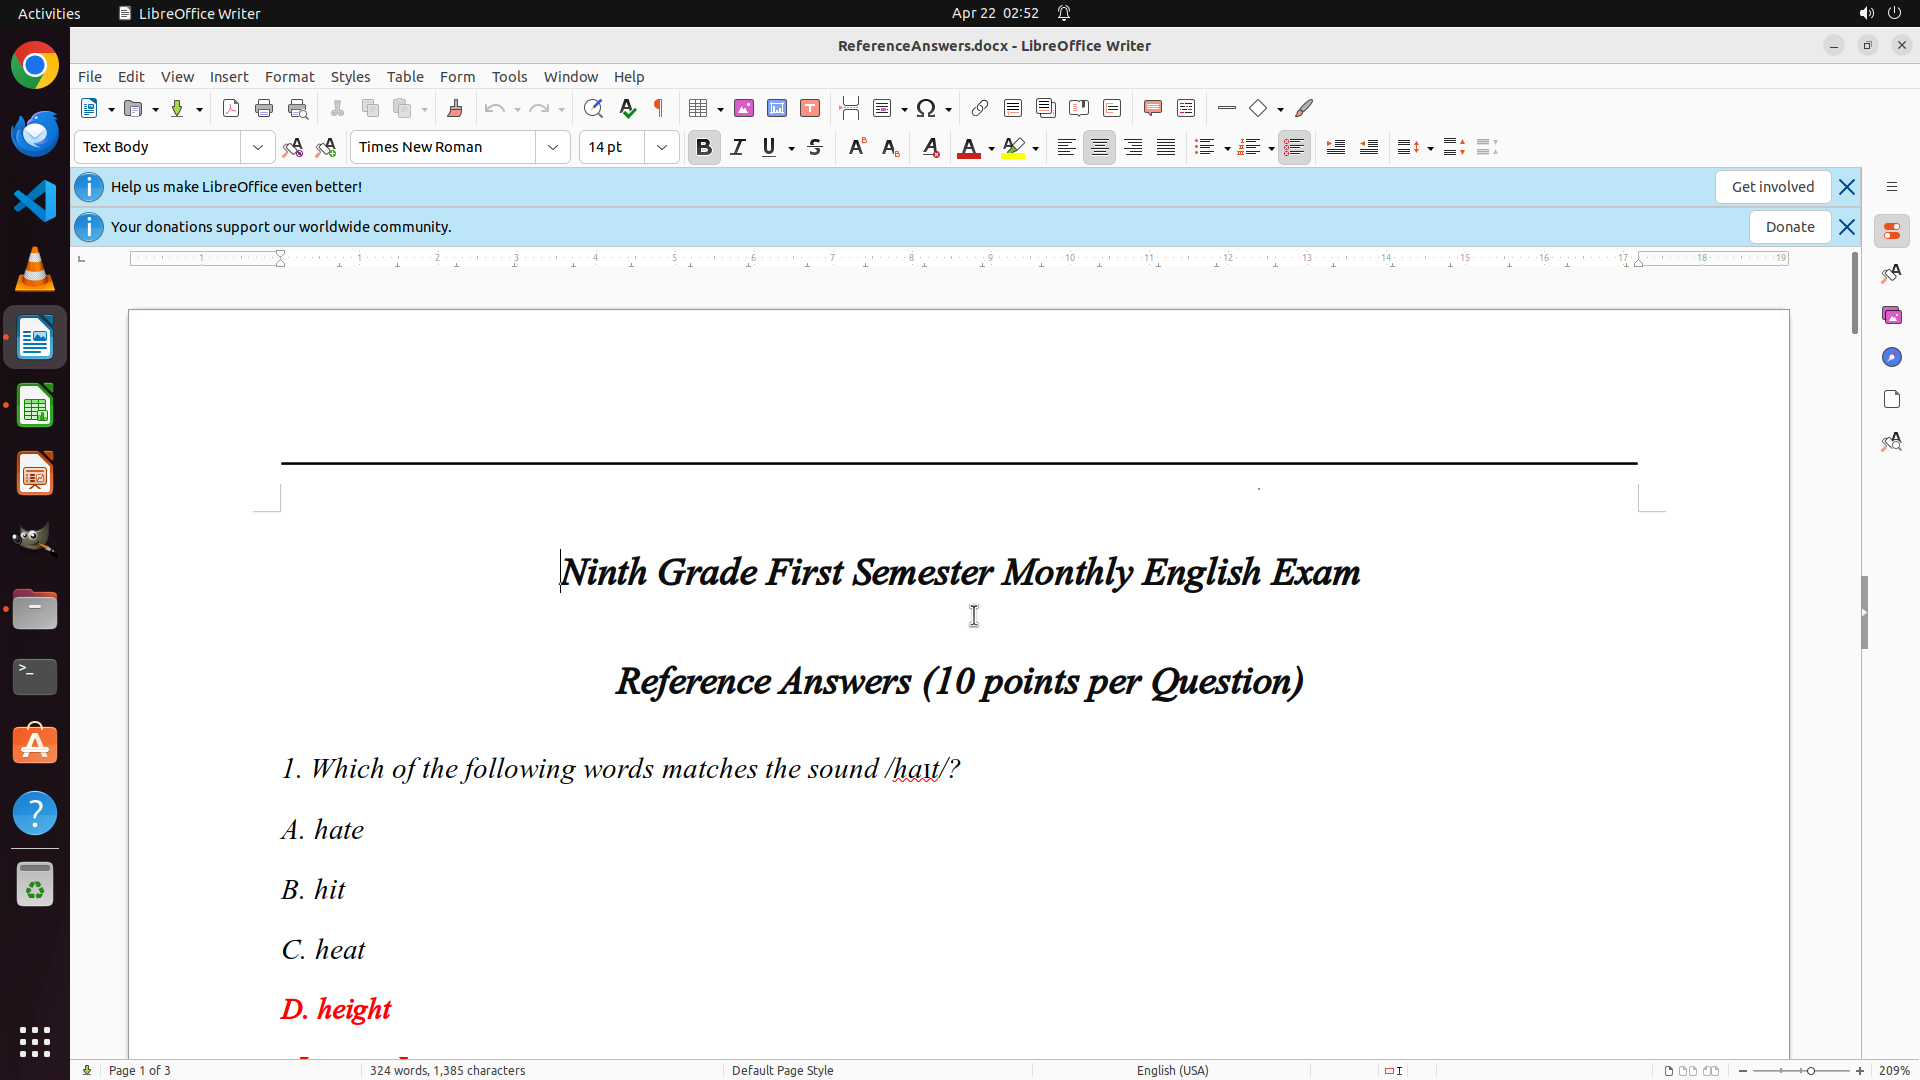Toggle formatting marks display
Viewport: 1920px width, 1080px height.
click(659, 108)
